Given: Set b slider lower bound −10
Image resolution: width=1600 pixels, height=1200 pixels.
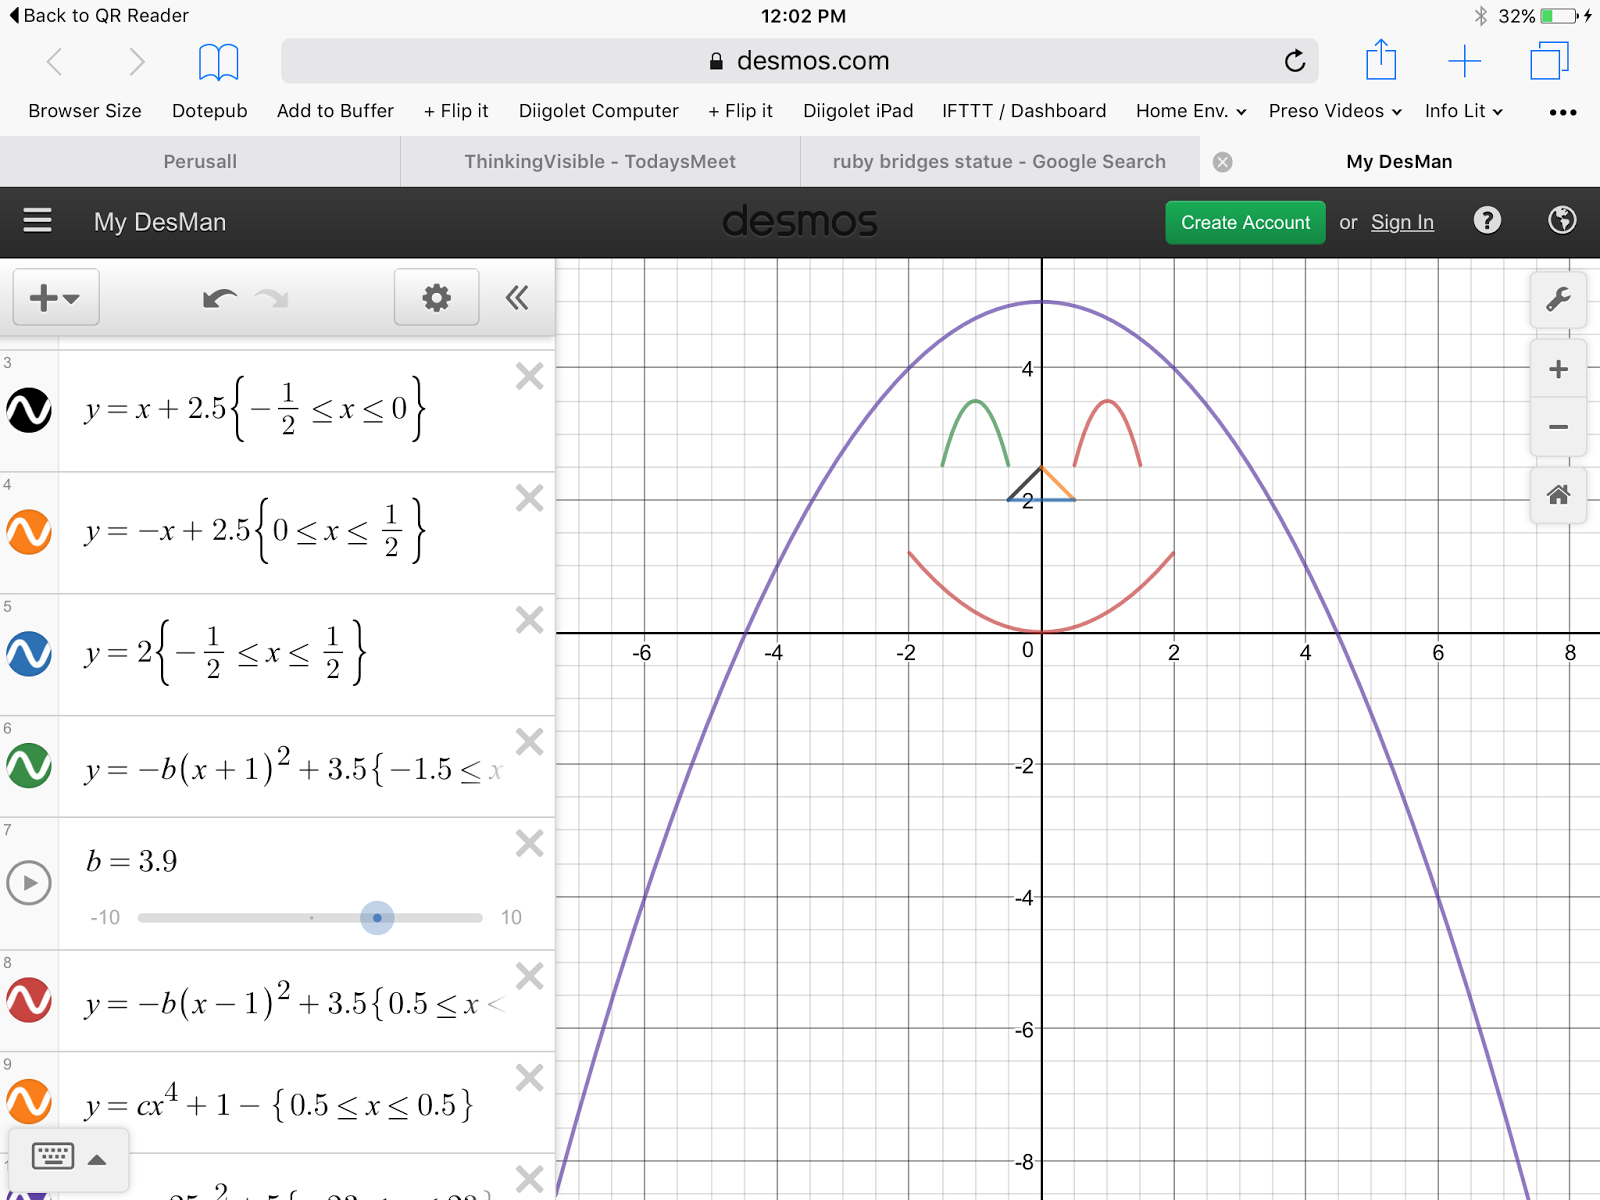Looking at the screenshot, I should pyautogui.click(x=105, y=917).
